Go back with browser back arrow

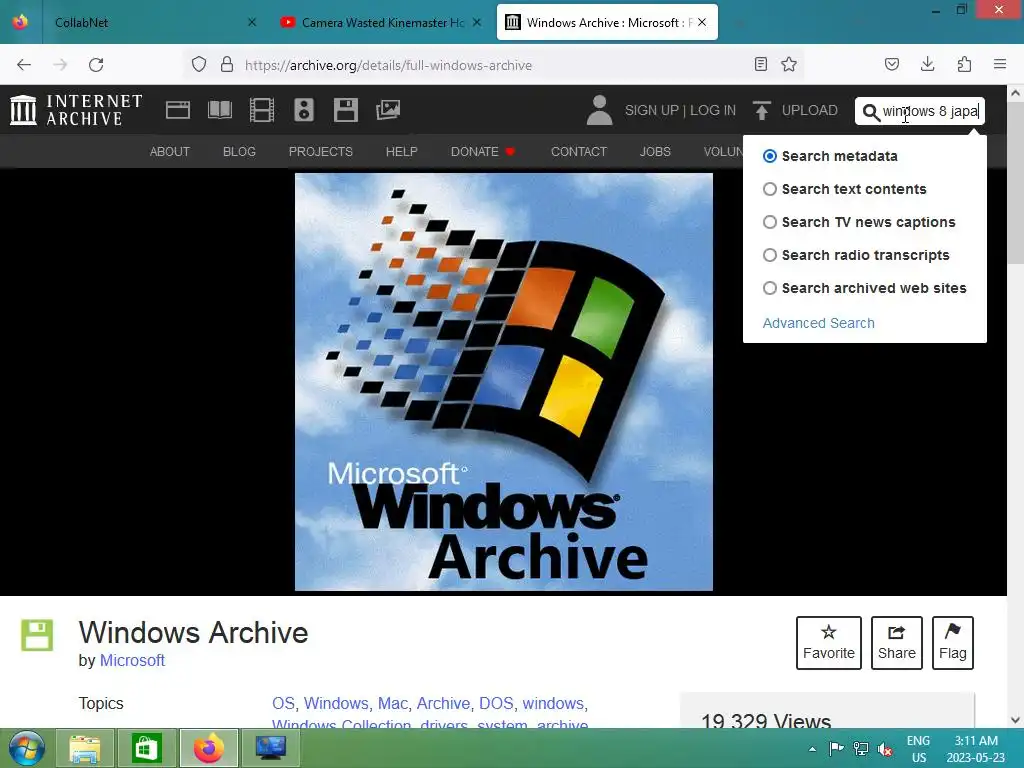(24, 65)
